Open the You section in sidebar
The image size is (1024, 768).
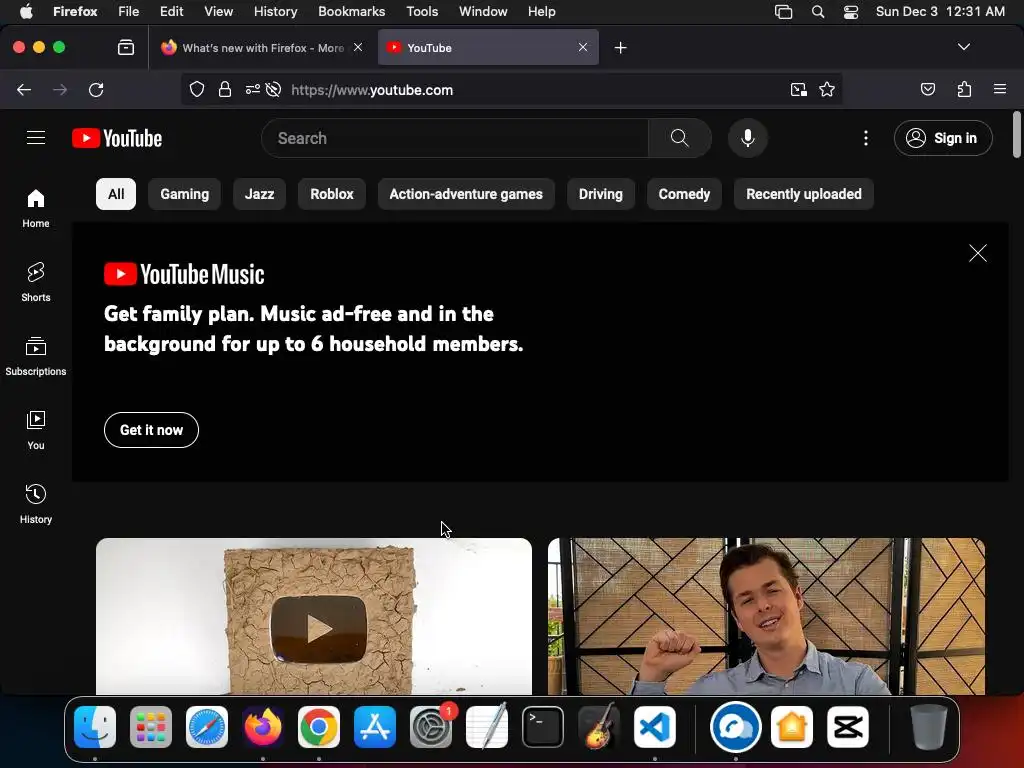(x=36, y=430)
